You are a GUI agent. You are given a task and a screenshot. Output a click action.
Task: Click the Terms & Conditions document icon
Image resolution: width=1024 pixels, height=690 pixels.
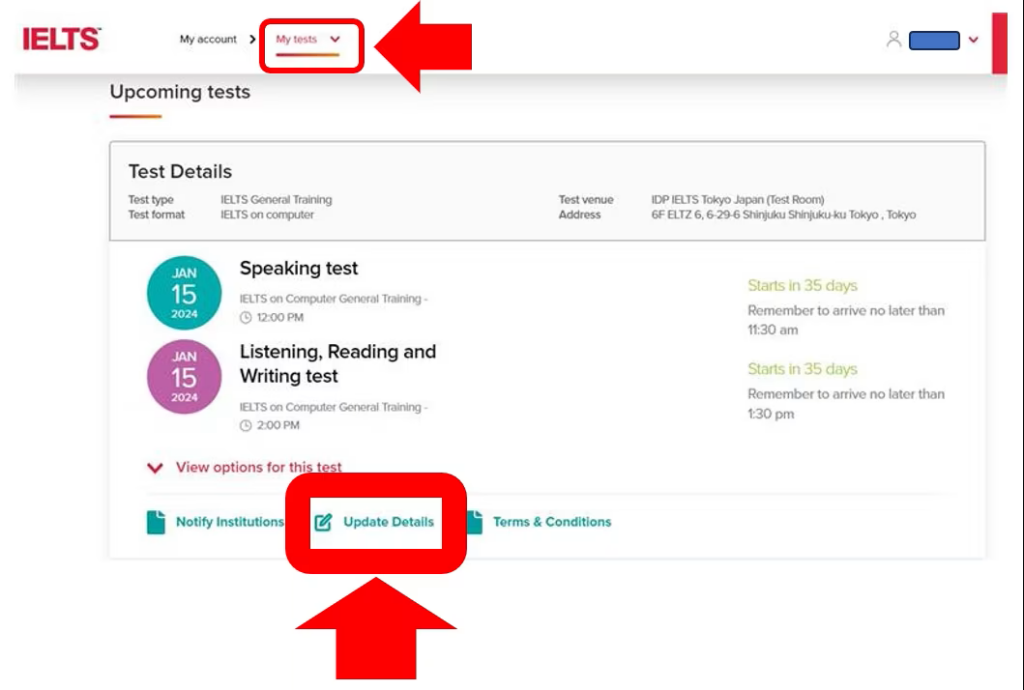pyautogui.click(x=474, y=522)
